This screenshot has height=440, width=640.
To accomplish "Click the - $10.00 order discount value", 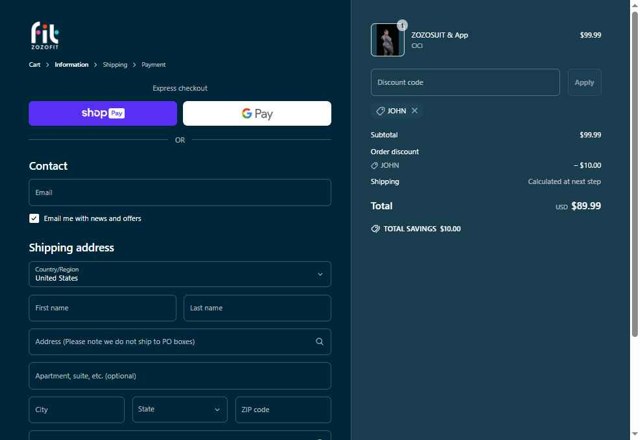I will point(587,165).
